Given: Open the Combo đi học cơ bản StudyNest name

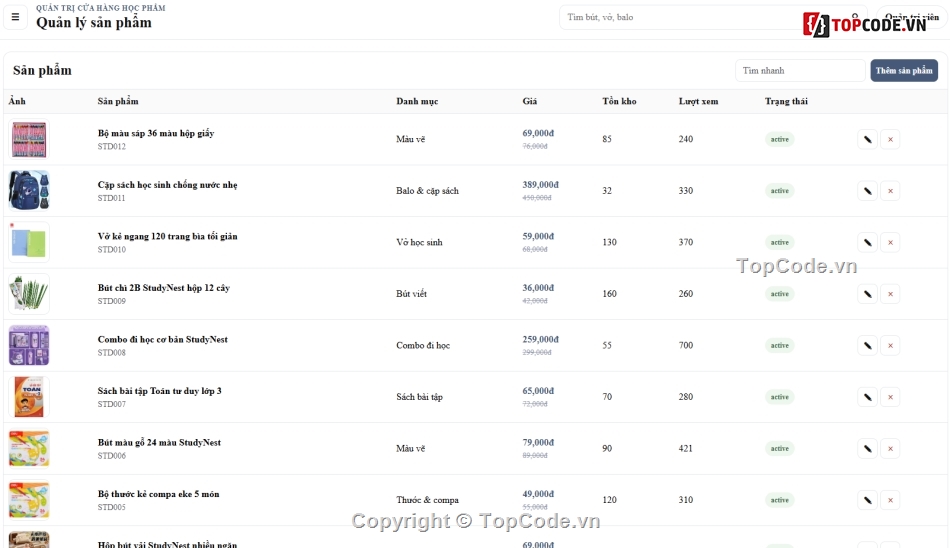Looking at the screenshot, I should coord(162,339).
